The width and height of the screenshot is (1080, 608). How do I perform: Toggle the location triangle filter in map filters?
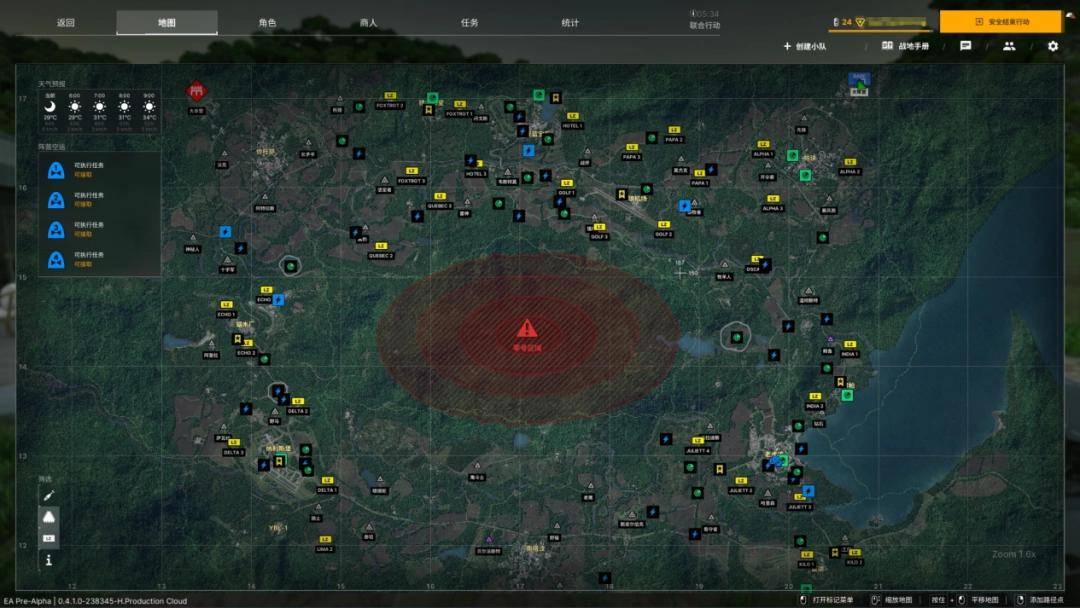pos(48,517)
